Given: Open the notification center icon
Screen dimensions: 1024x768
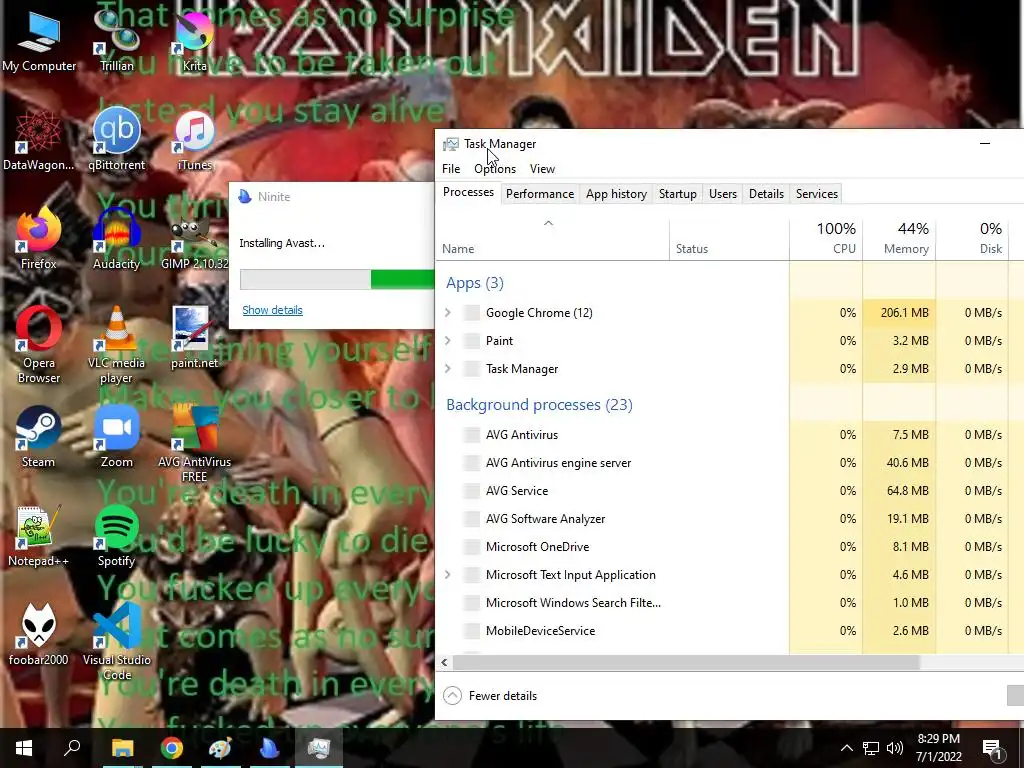Looking at the screenshot, I should (992, 750).
